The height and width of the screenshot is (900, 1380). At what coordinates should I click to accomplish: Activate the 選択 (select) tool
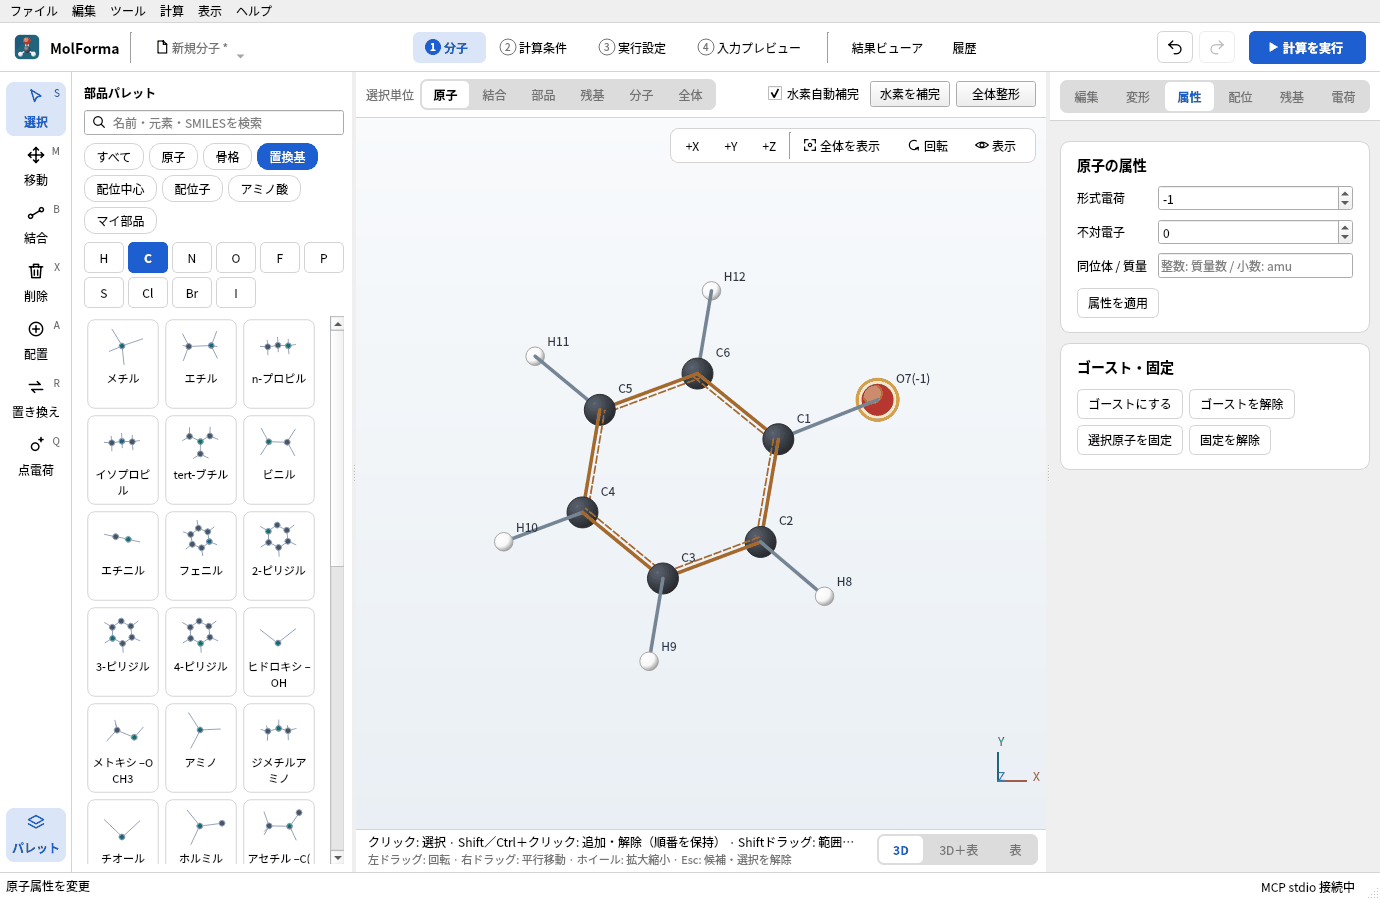(x=36, y=108)
